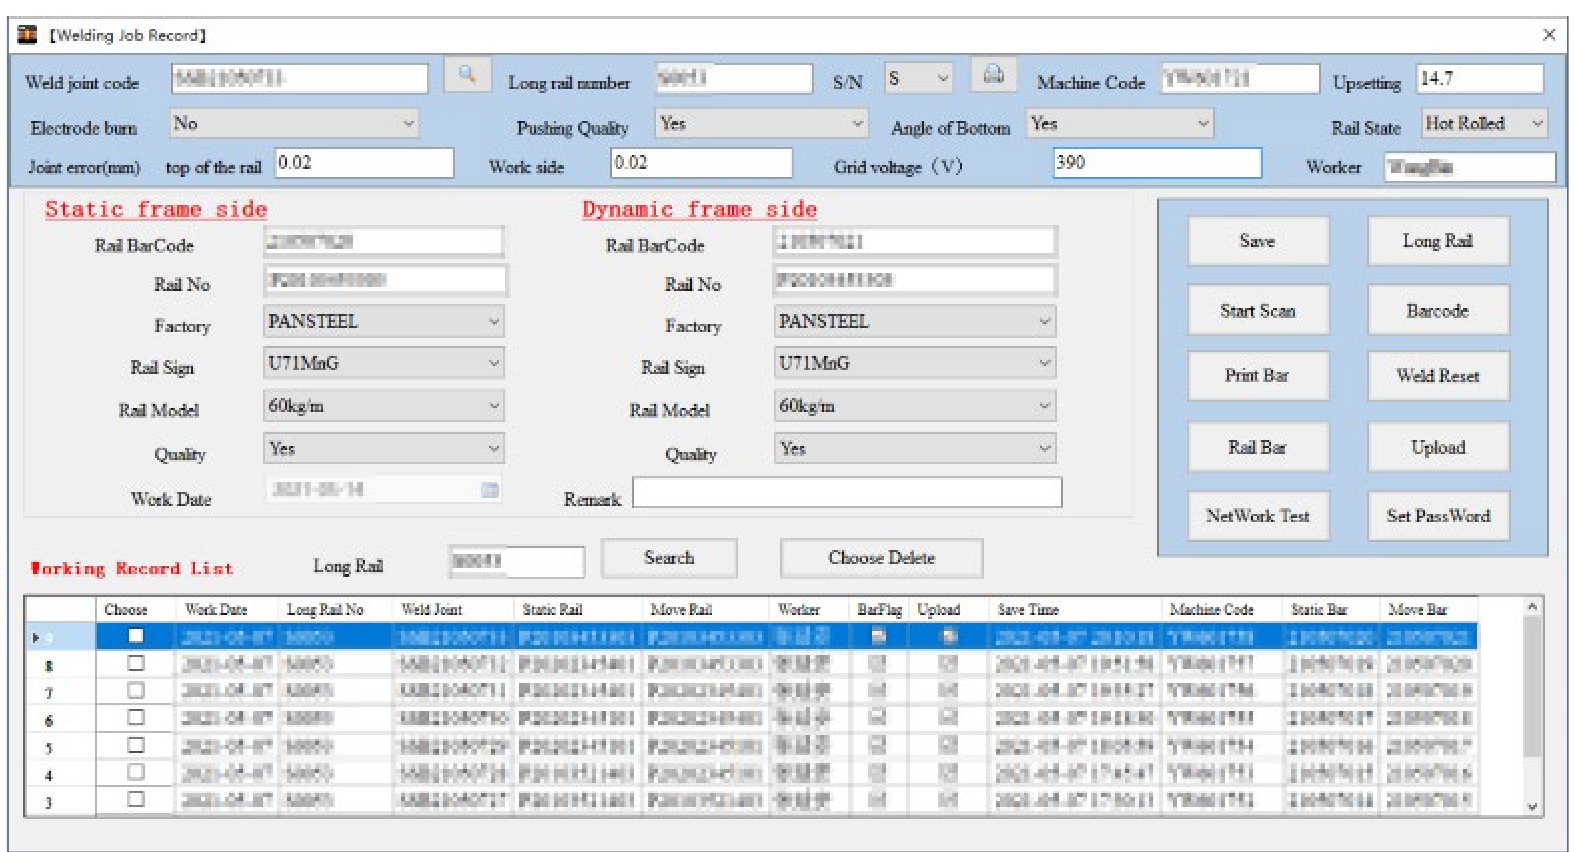This screenshot has width=1575, height=852.
Task: Click the BarFlag icon in row 5
Action: 877,745
